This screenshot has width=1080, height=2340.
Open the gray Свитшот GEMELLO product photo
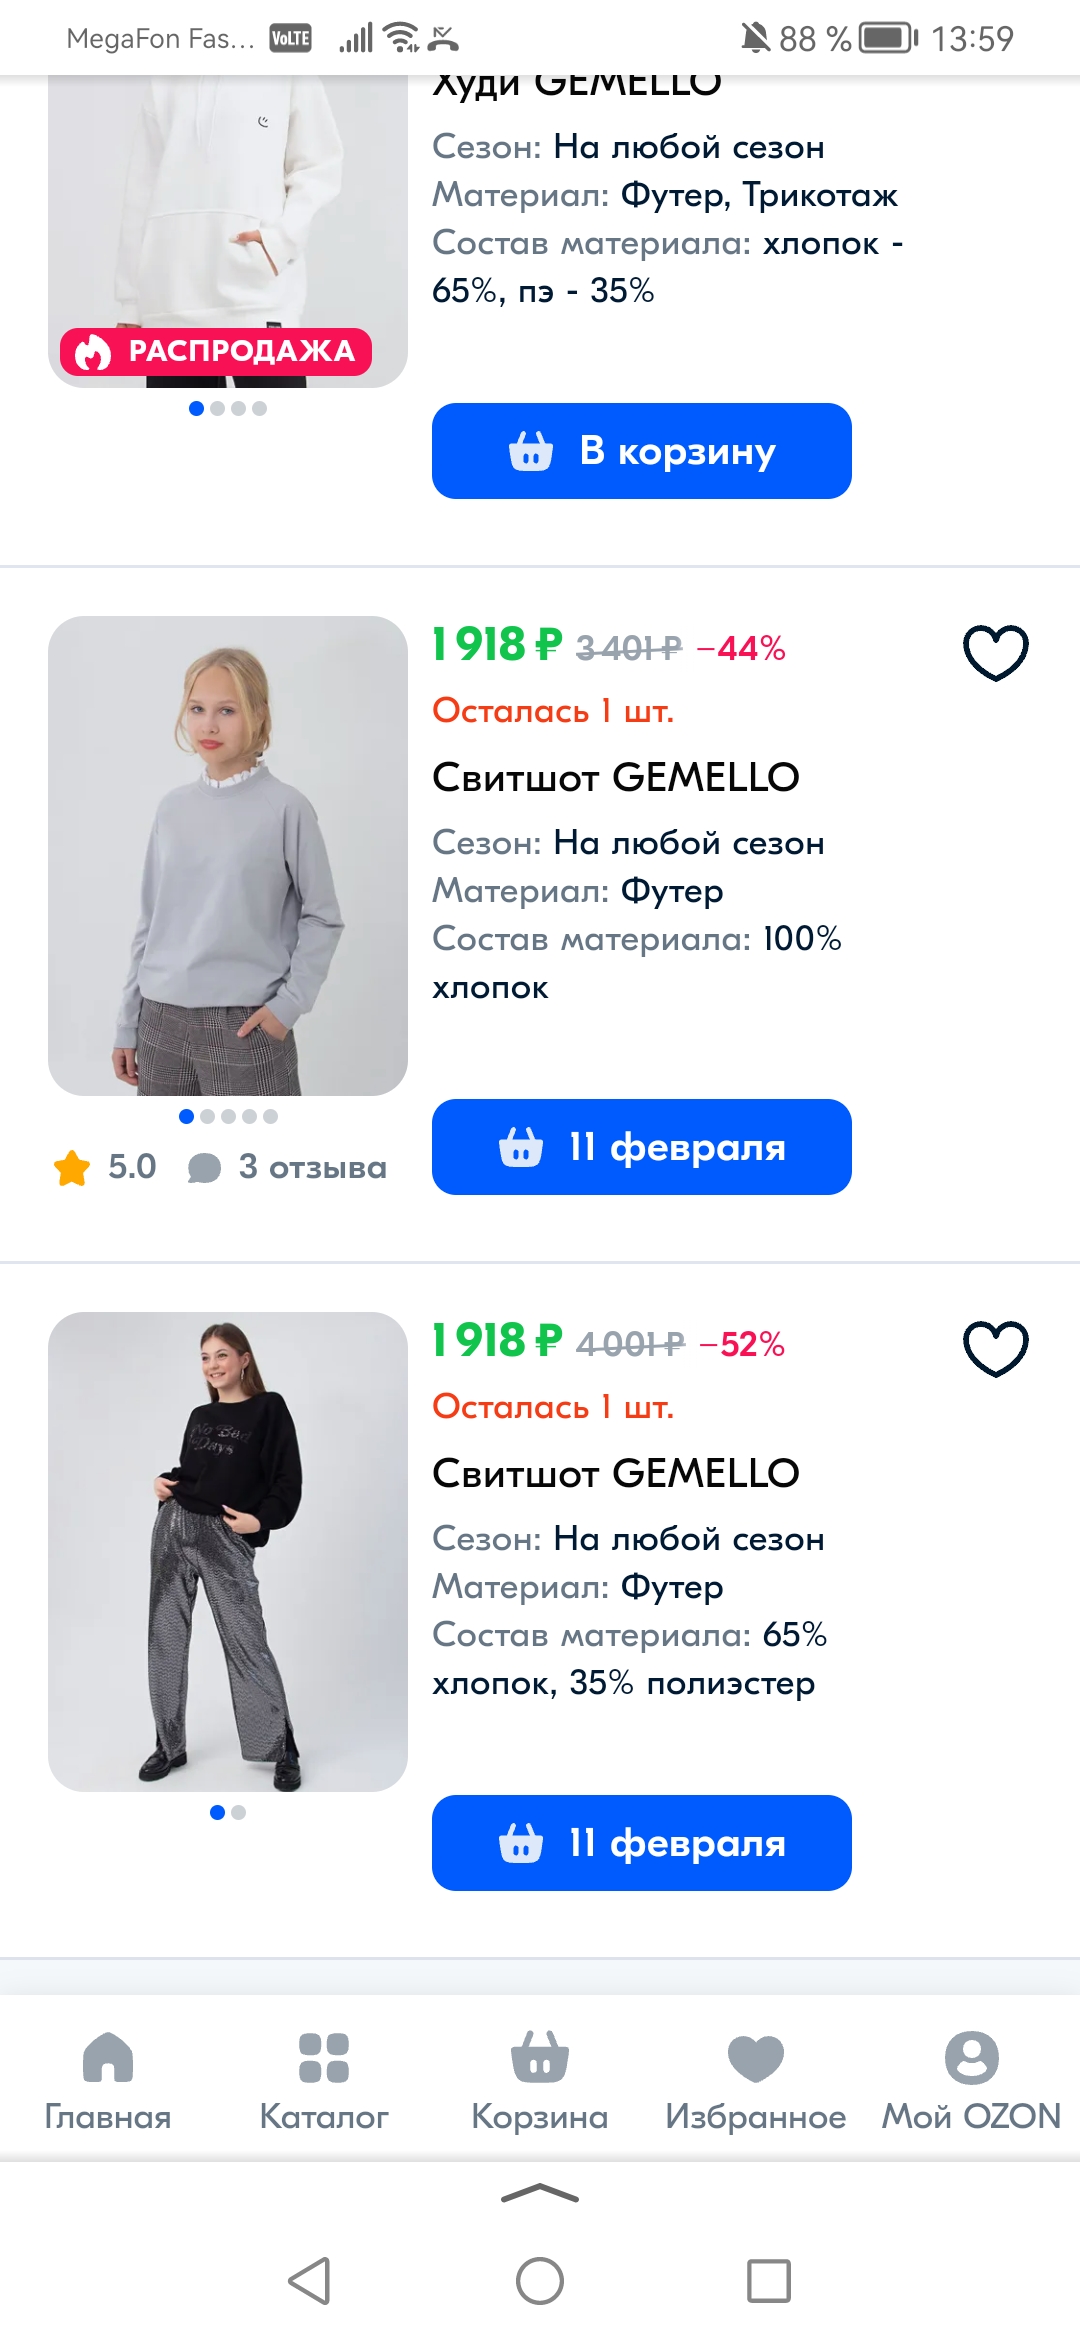pos(228,856)
